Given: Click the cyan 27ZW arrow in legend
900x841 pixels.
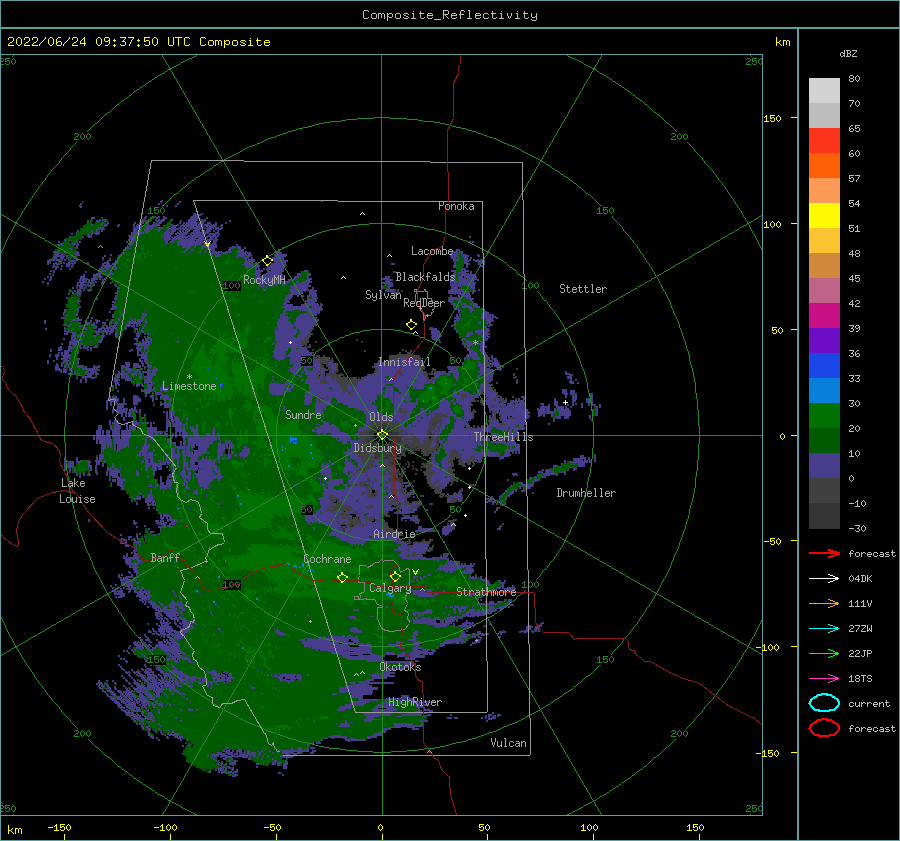Looking at the screenshot, I should tap(824, 629).
